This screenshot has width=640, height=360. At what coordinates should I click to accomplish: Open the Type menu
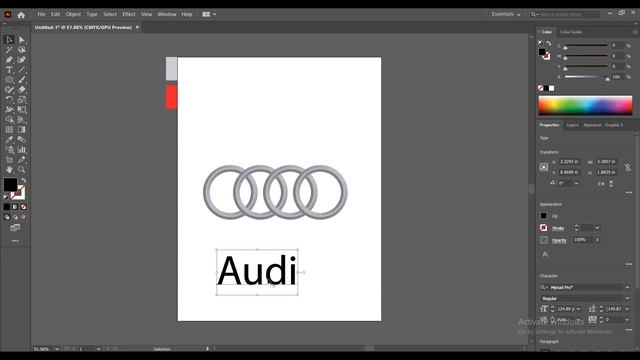92,14
